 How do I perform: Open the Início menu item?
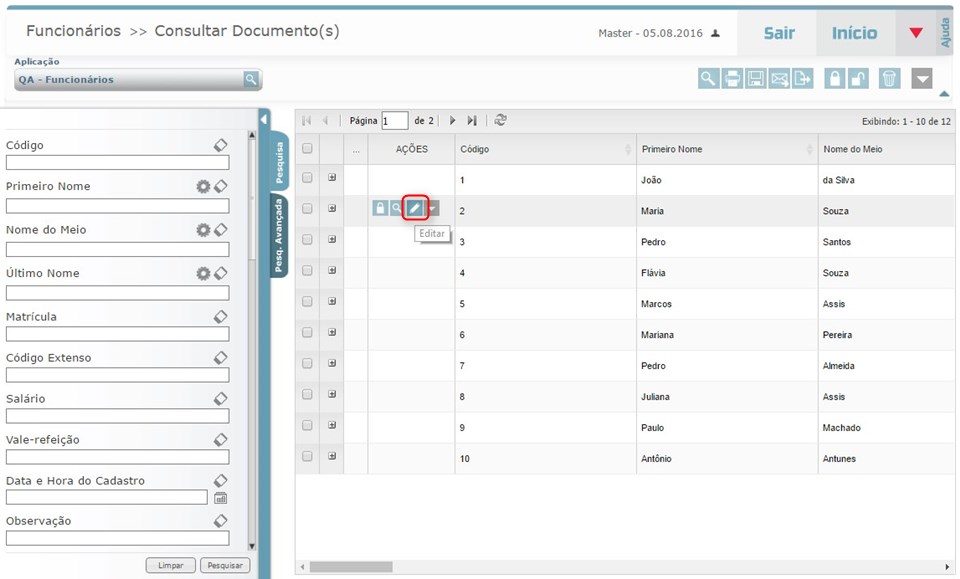click(854, 33)
